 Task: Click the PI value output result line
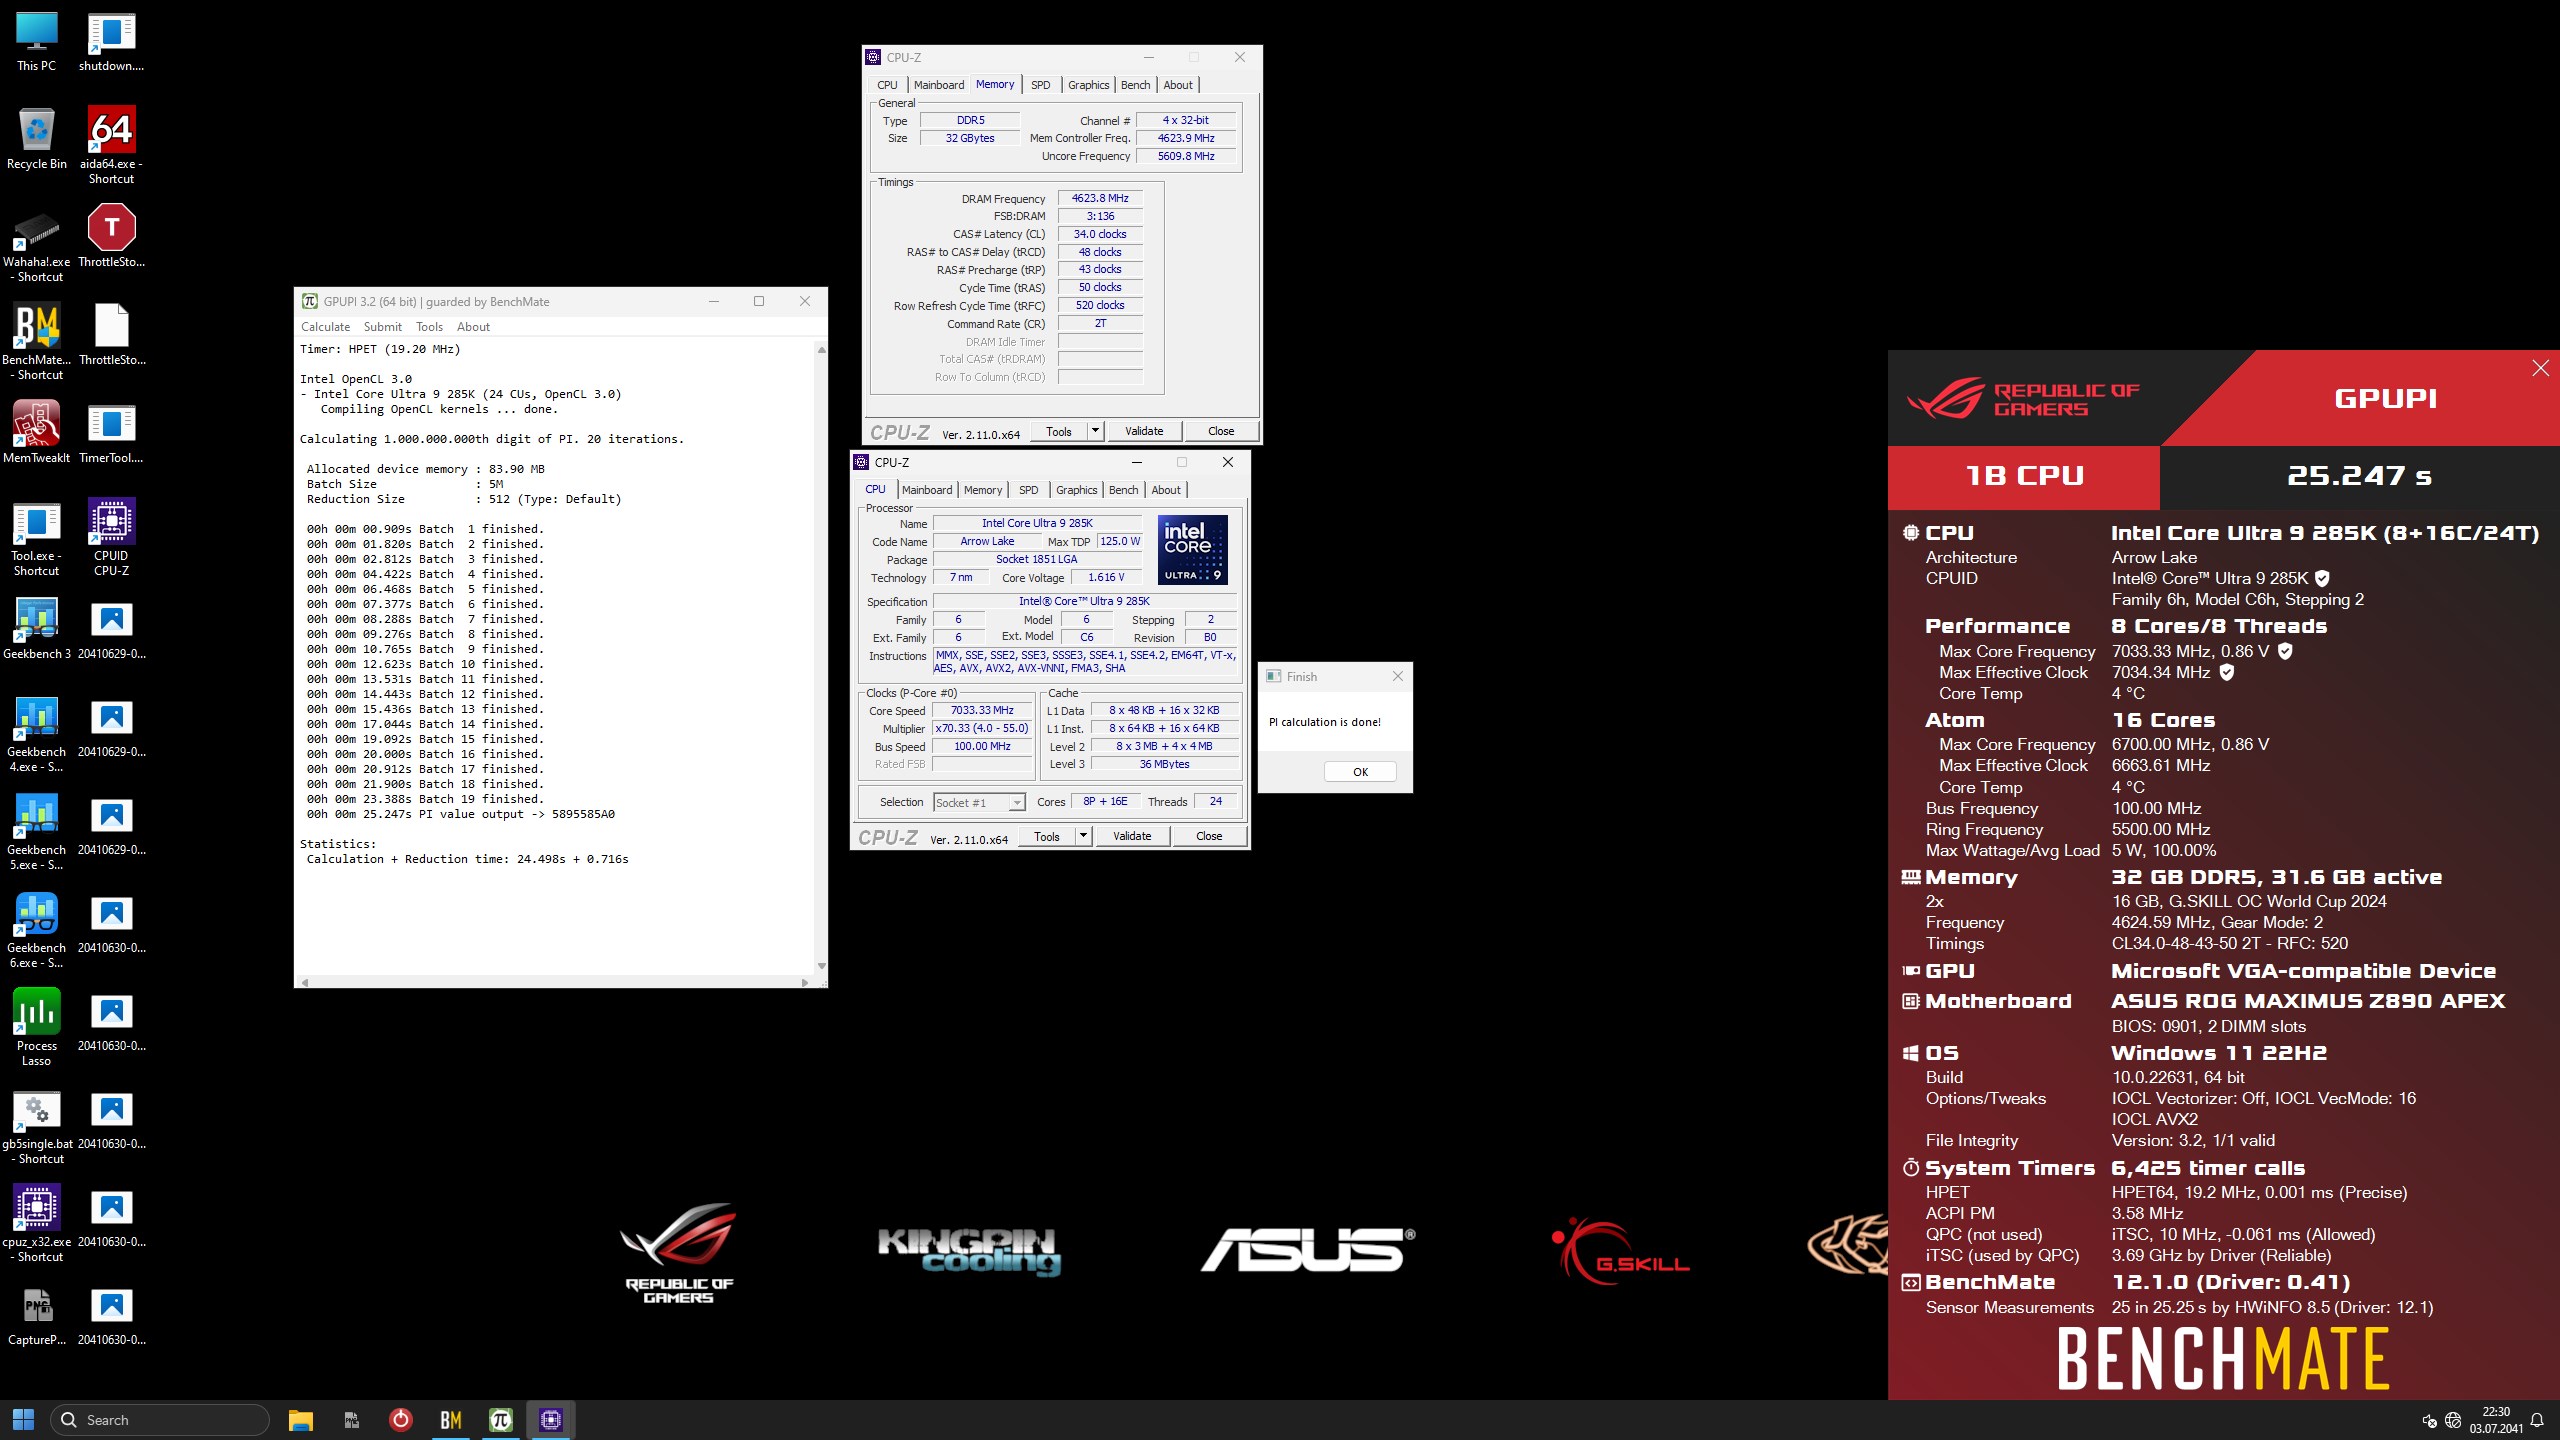(461, 814)
